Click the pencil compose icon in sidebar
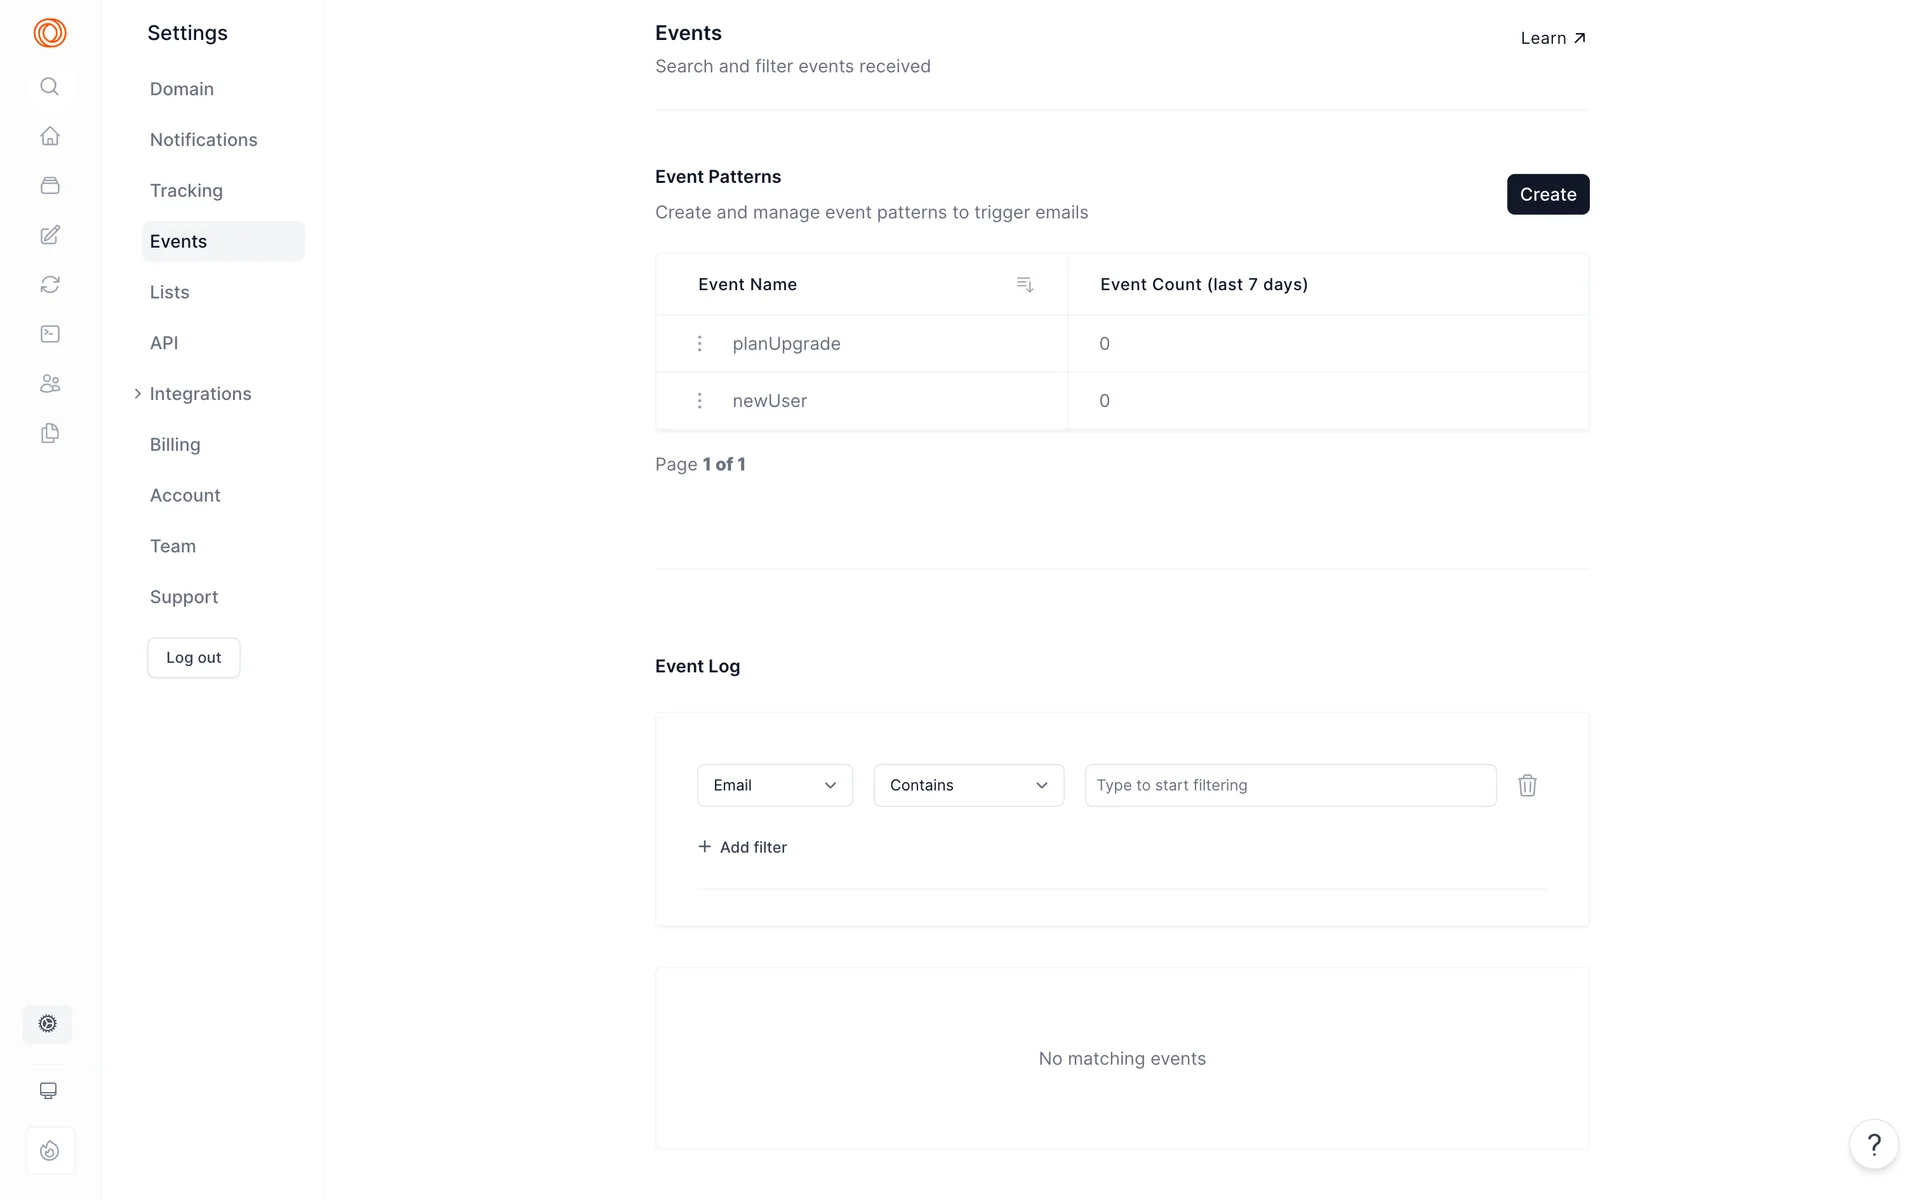Image resolution: width=1920 pixels, height=1200 pixels. click(50, 235)
